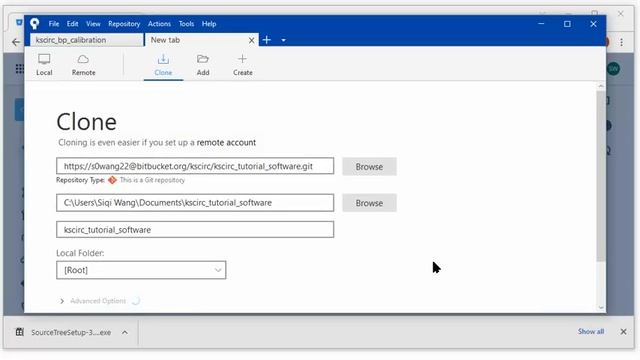The height and width of the screenshot is (360, 640).
Task: Click Show all downloads in browser
Action: pyautogui.click(x=591, y=331)
